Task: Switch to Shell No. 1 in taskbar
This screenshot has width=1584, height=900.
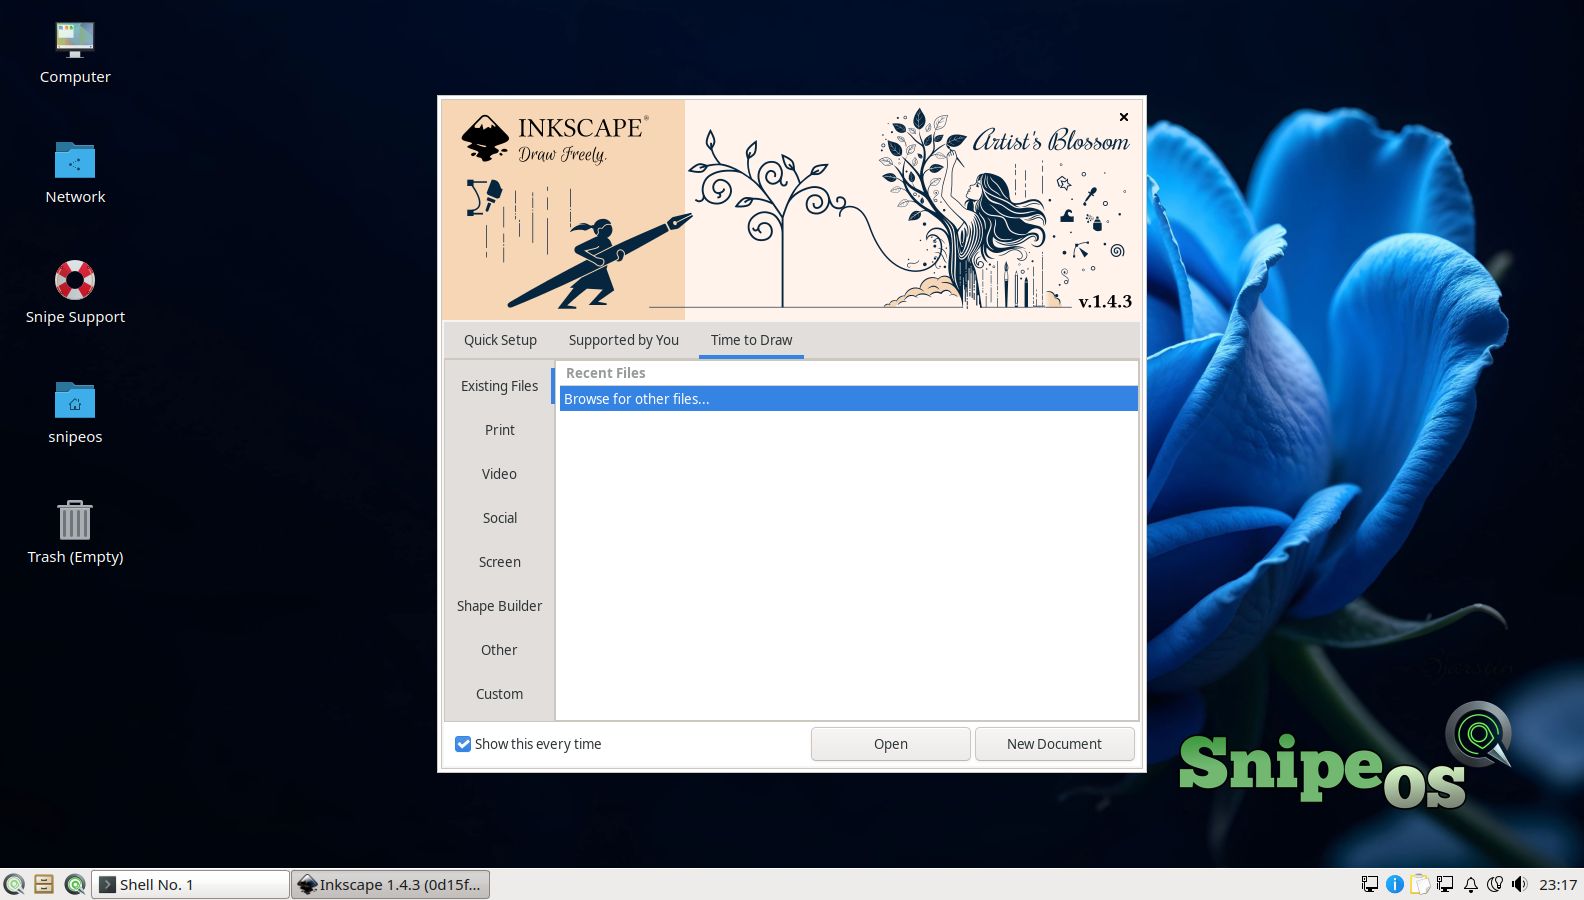Action: pos(190,884)
